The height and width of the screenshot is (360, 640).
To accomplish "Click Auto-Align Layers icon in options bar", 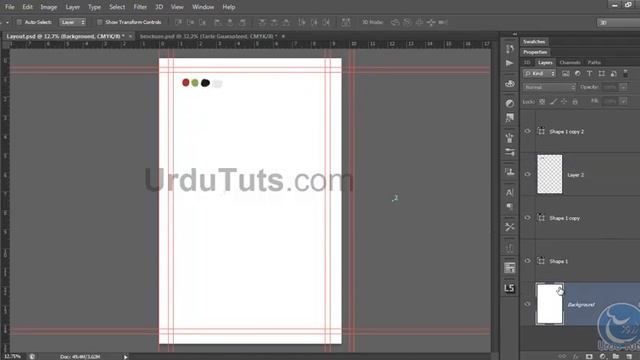I will 346,22.
